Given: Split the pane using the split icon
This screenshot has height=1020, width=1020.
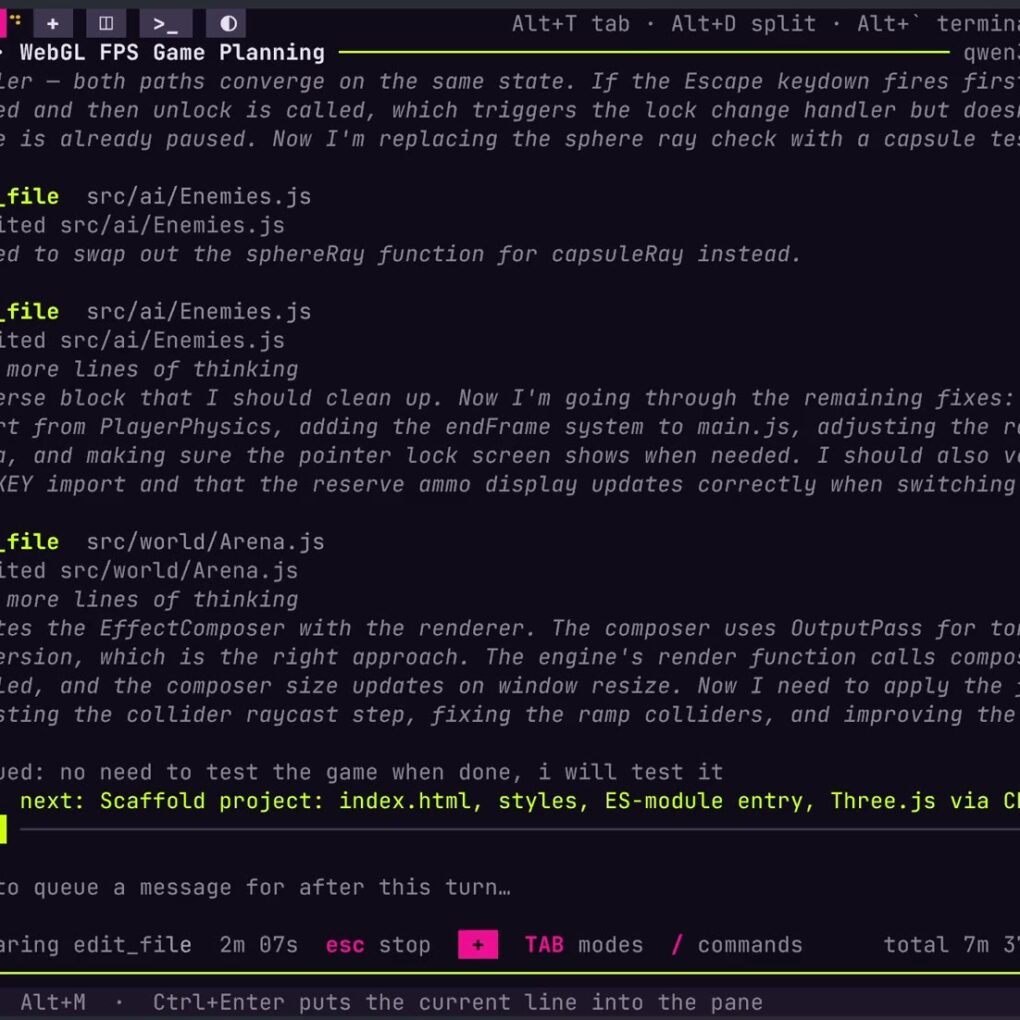Looking at the screenshot, I should click(x=106, y=24).
